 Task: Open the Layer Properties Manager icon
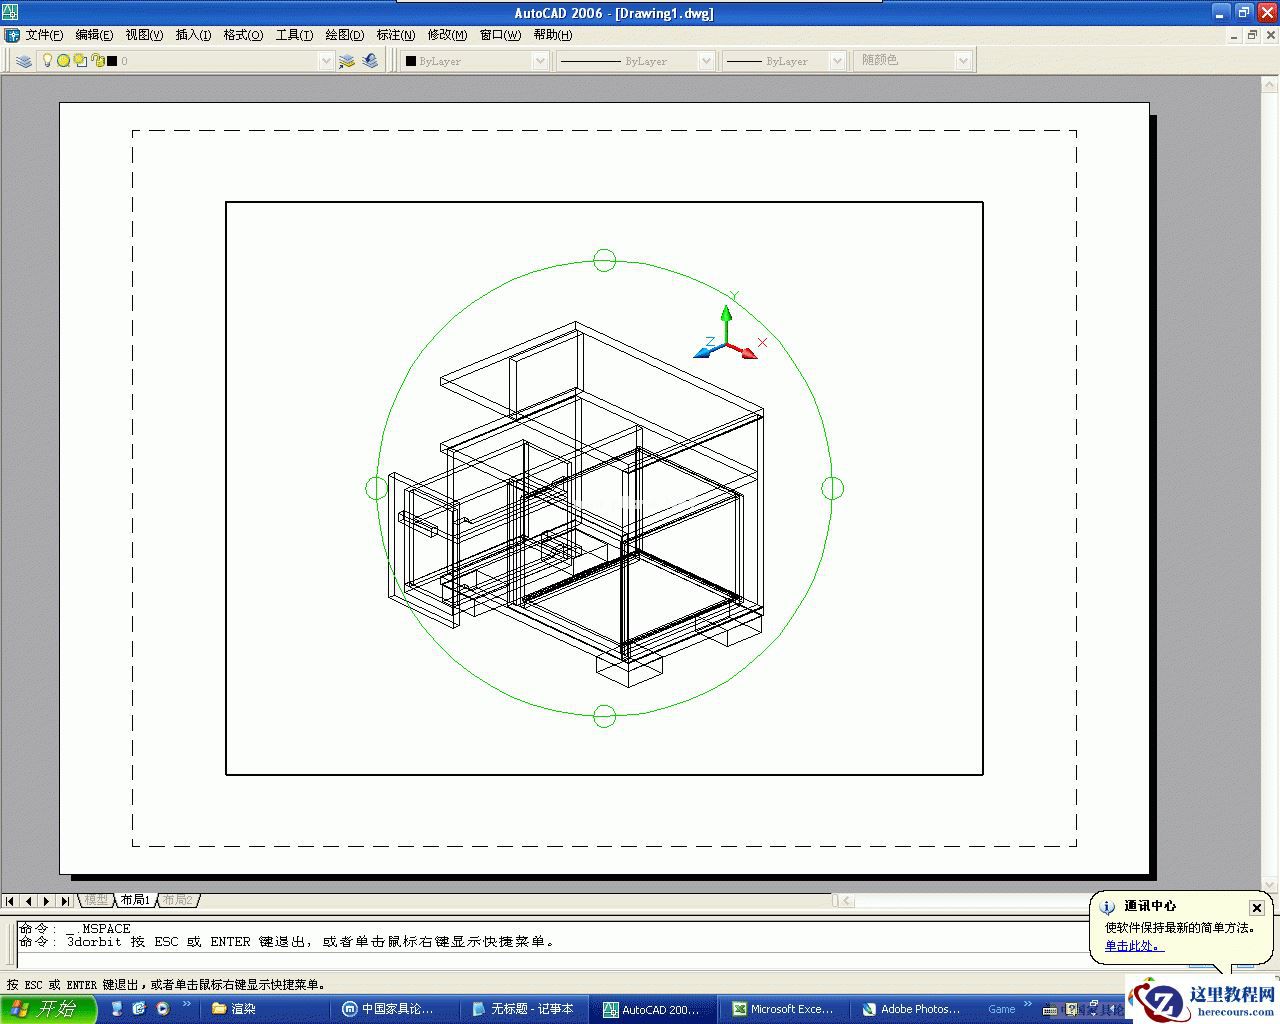(24, 61)
